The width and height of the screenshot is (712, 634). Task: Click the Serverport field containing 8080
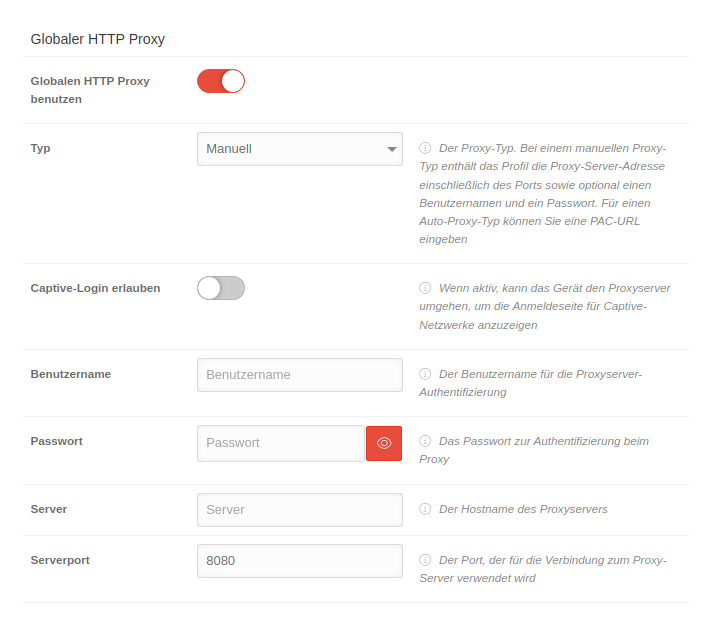(300, 561)
